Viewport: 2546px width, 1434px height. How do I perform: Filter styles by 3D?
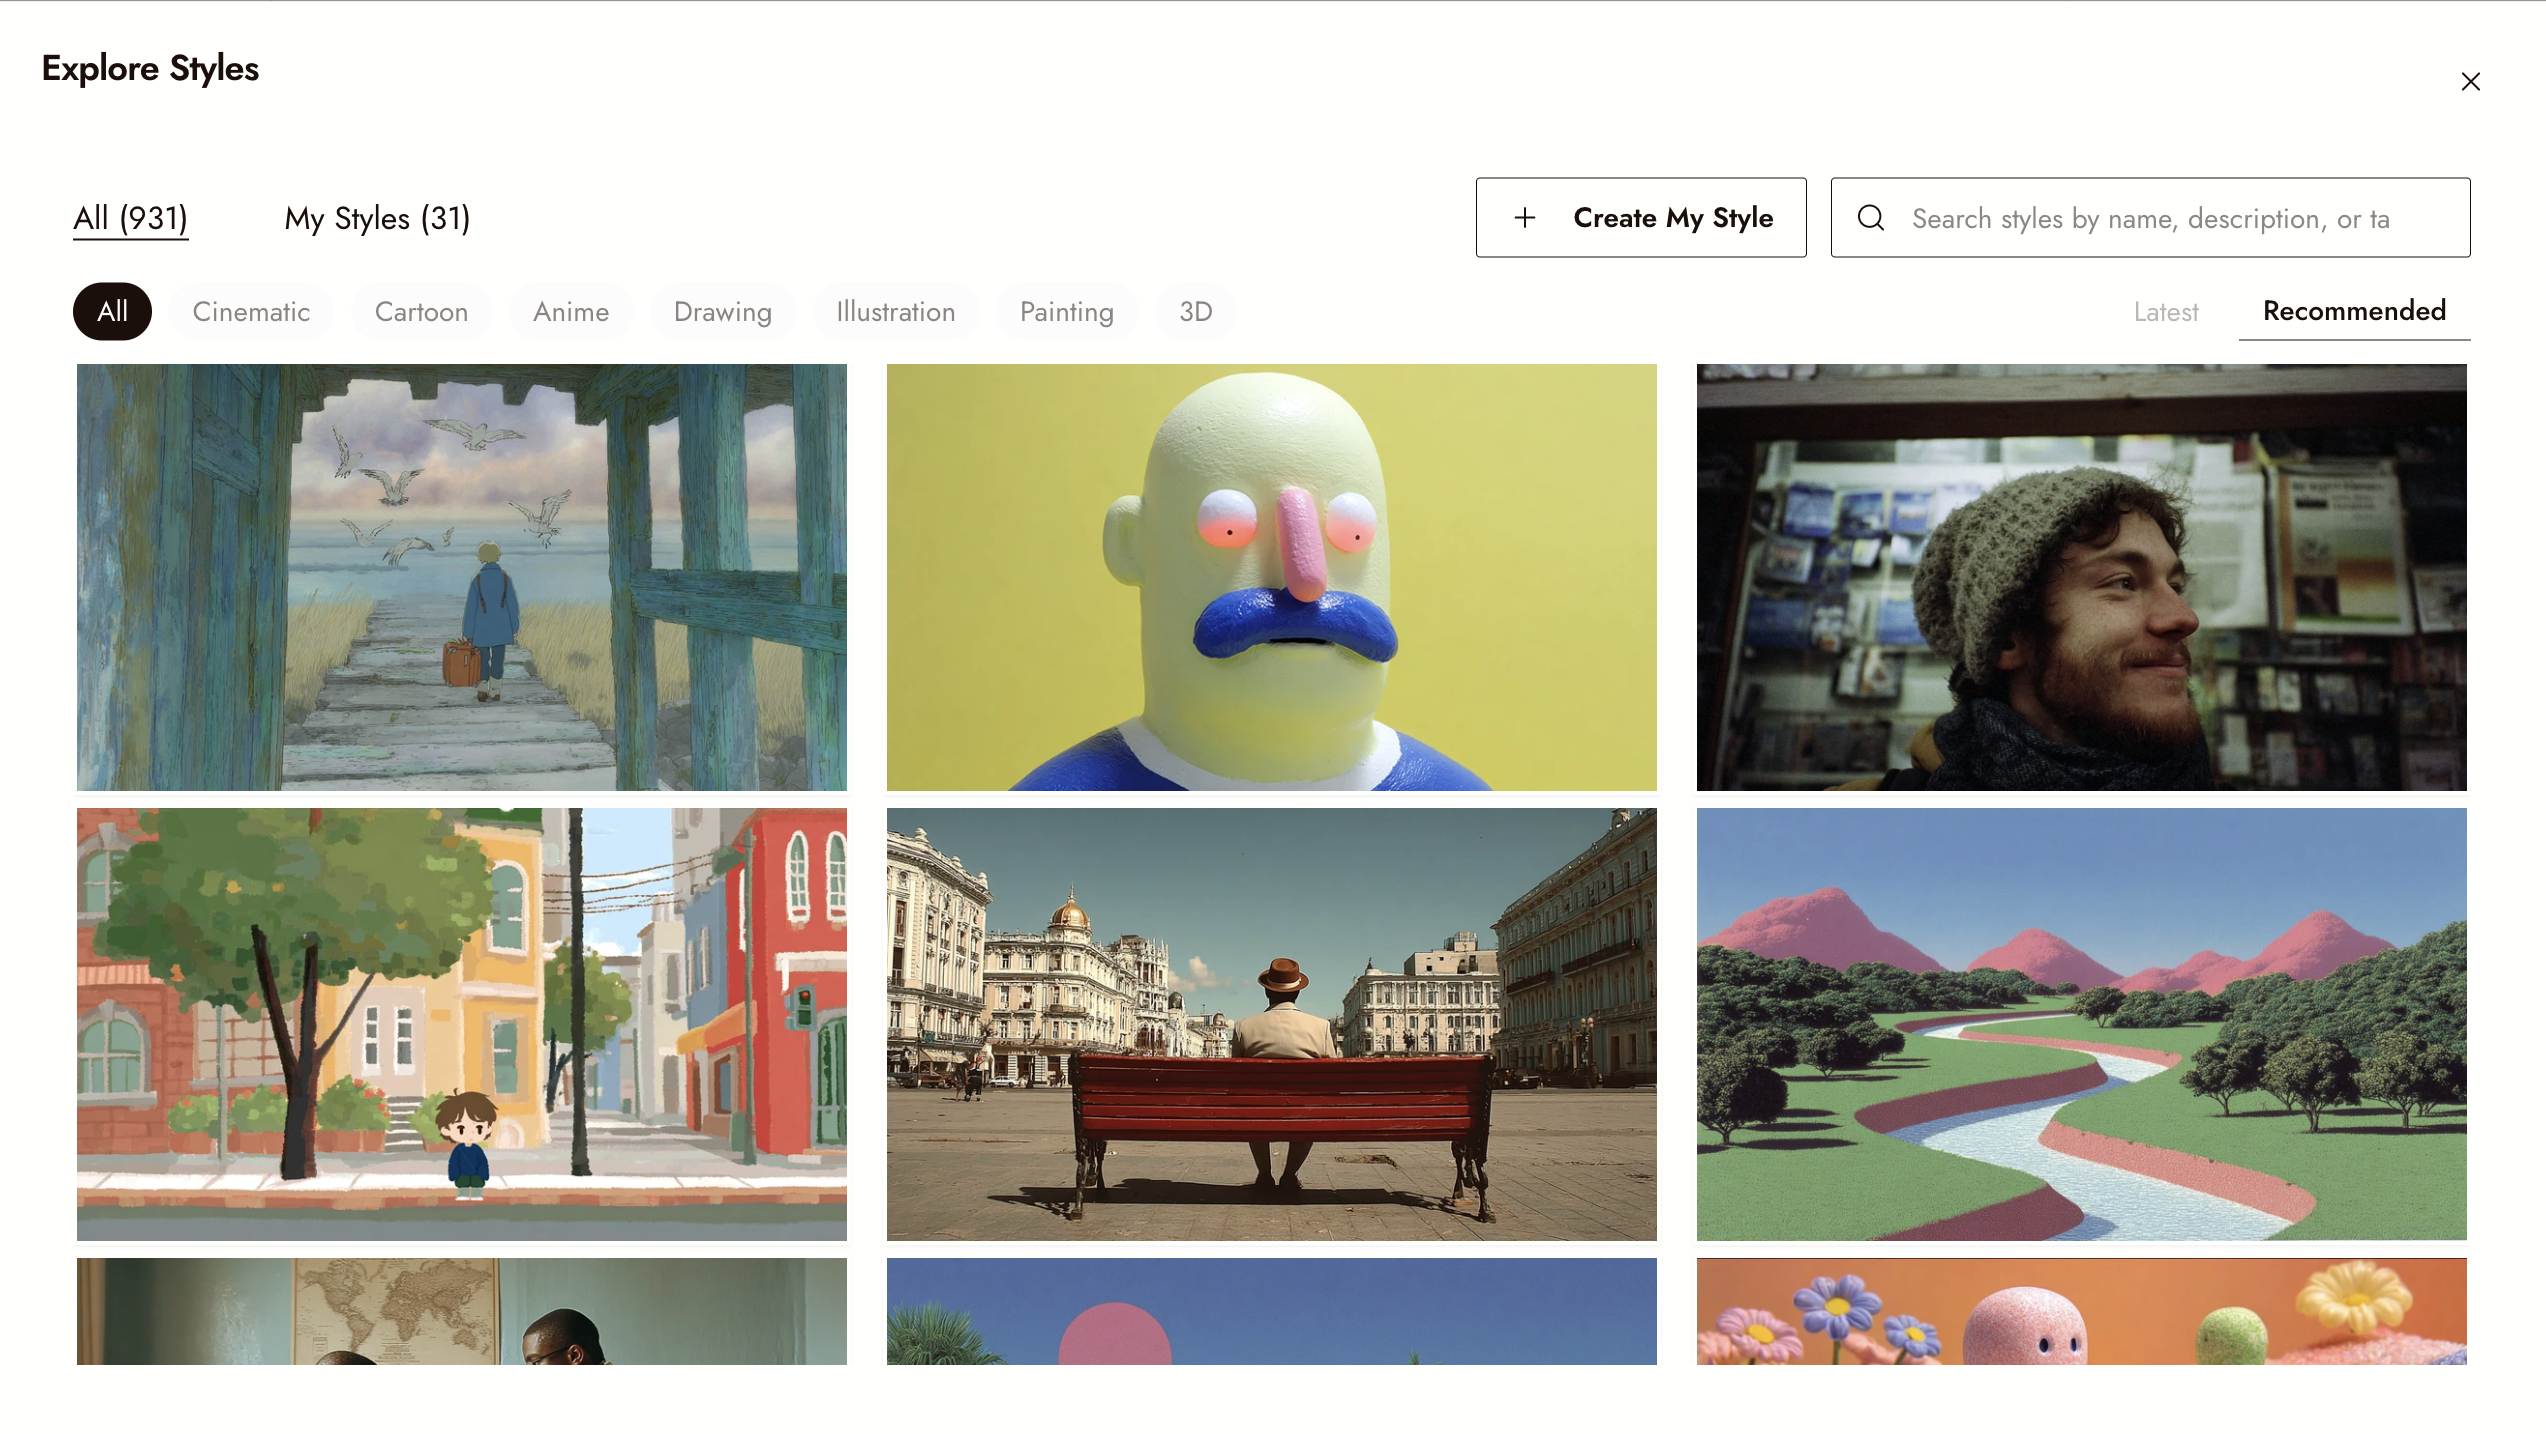[x=1196, y=312]
